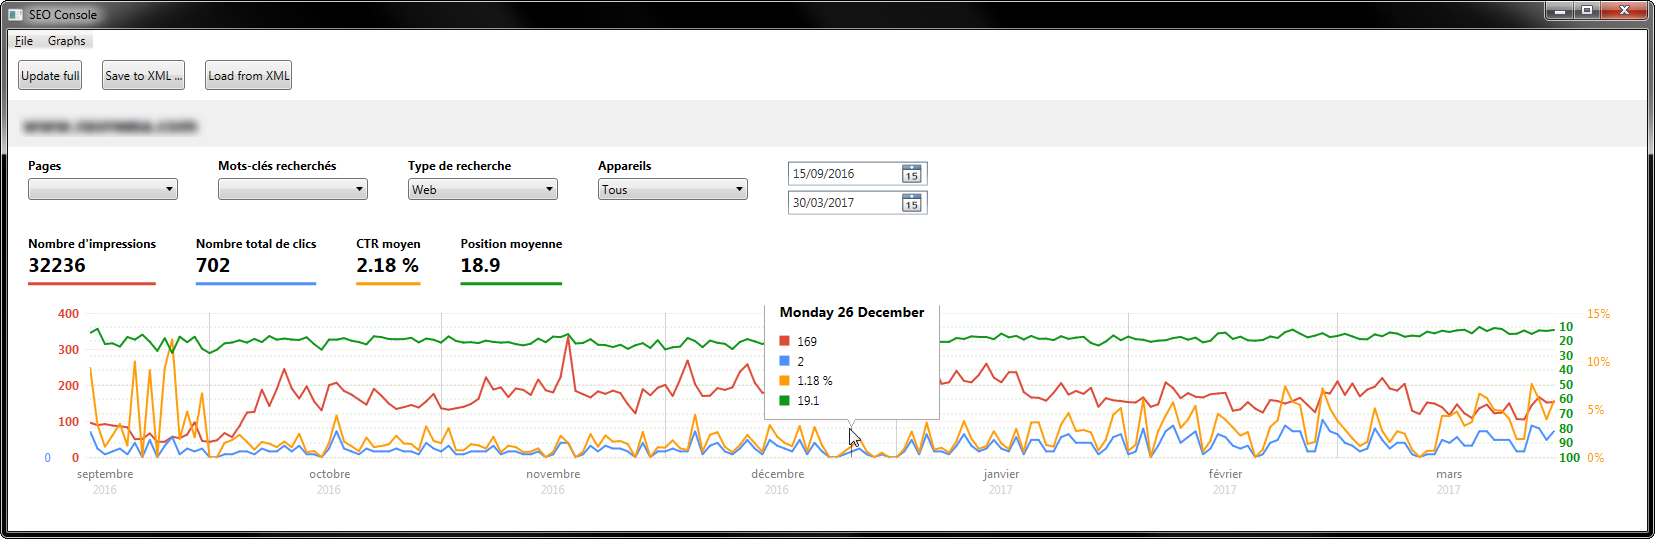1655x539 pixels.
Task: Close the SEO Console window
Action: point(1624,11)
